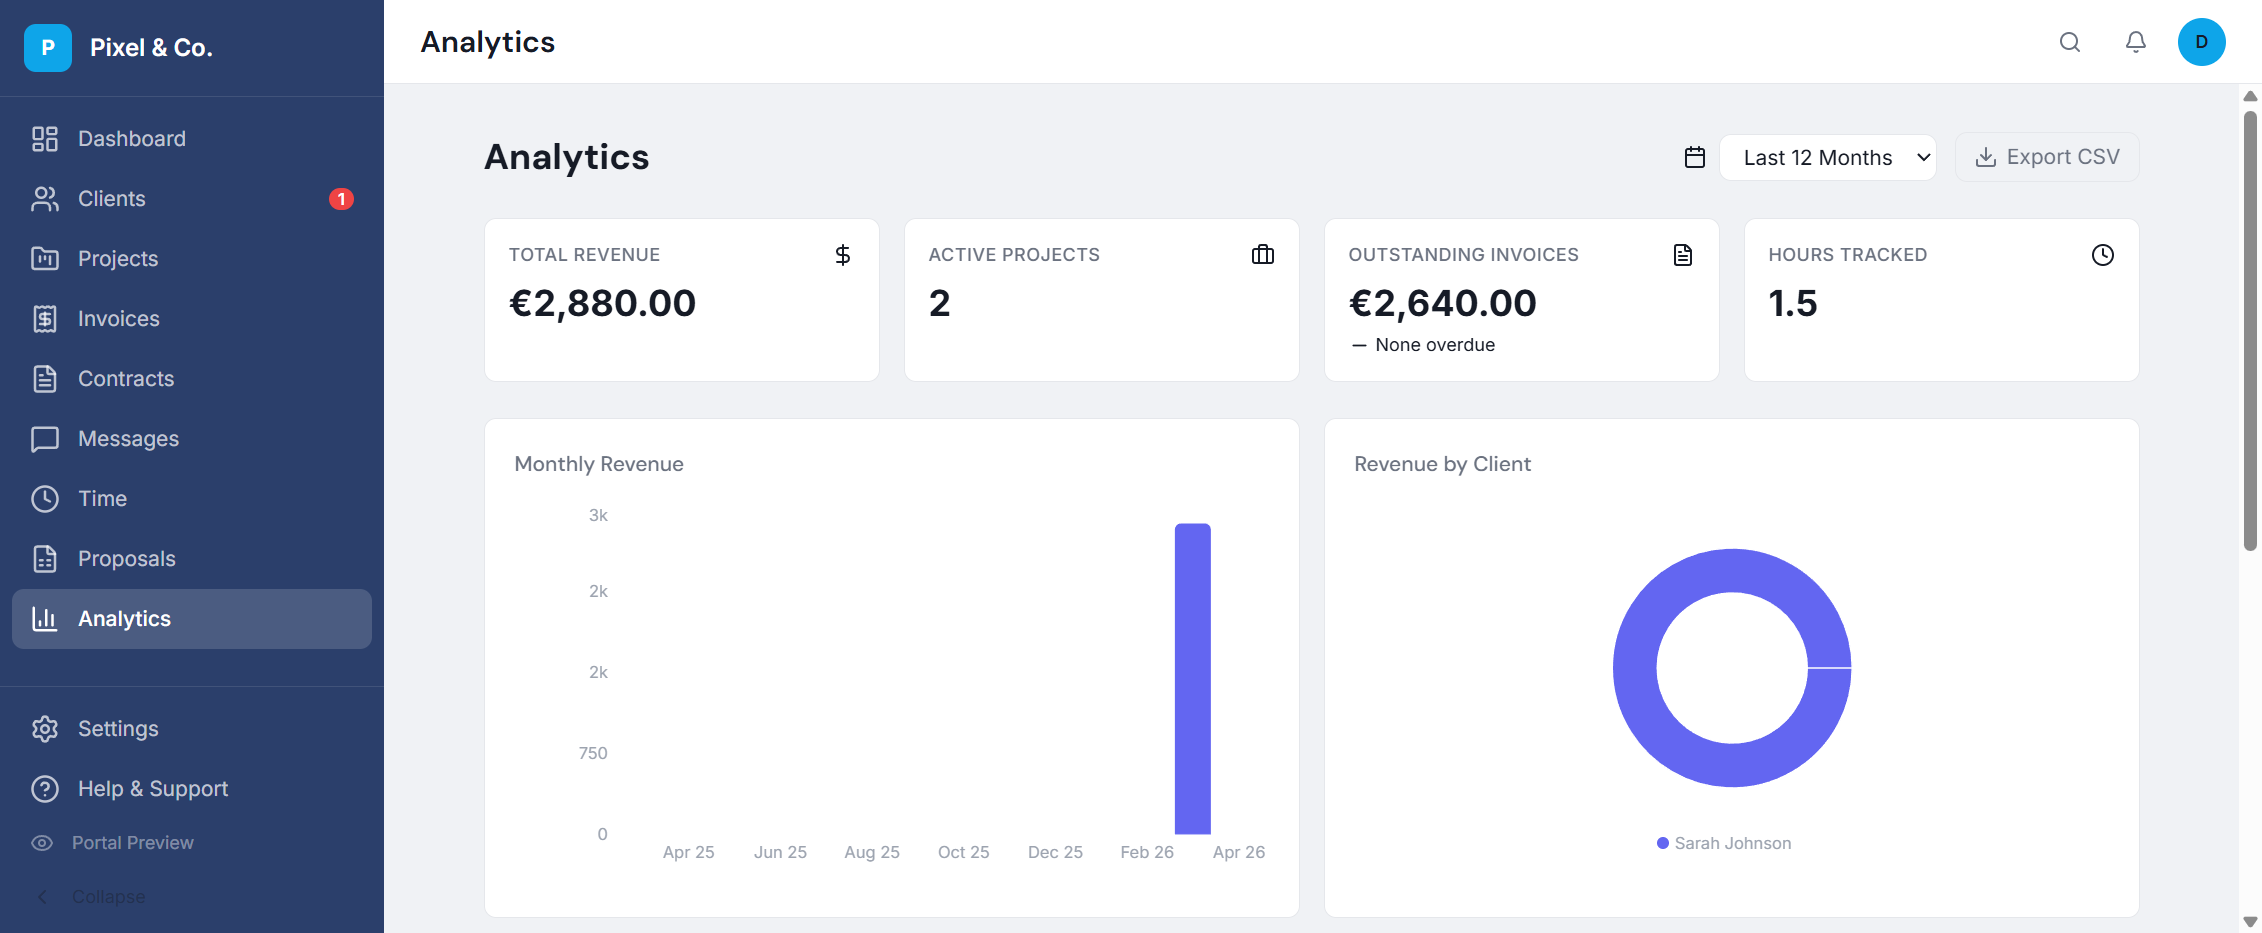Click the briefcase icon on Active Projects card
The image size is (2262, 933).
(x=1262, y=255)
